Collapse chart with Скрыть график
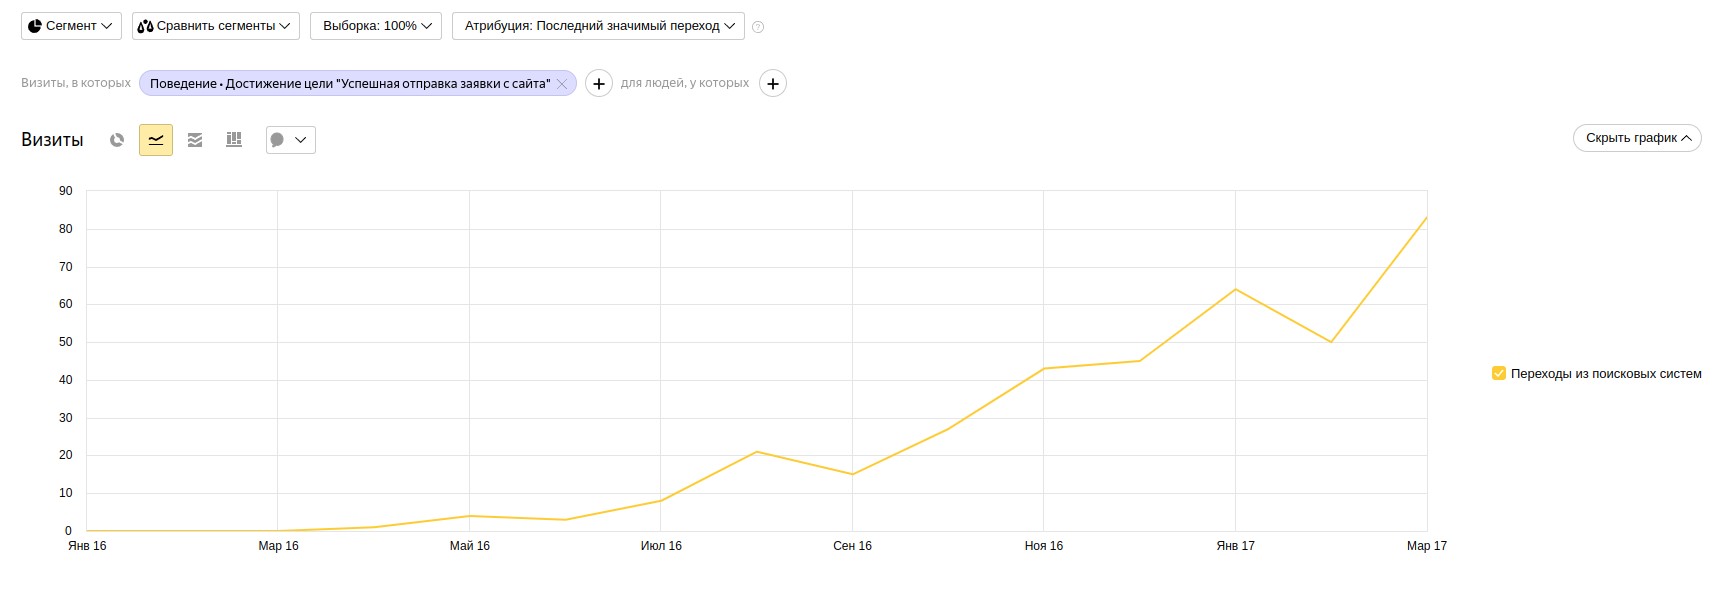Screen dimensions: 1717x594 click(1636, 138)
